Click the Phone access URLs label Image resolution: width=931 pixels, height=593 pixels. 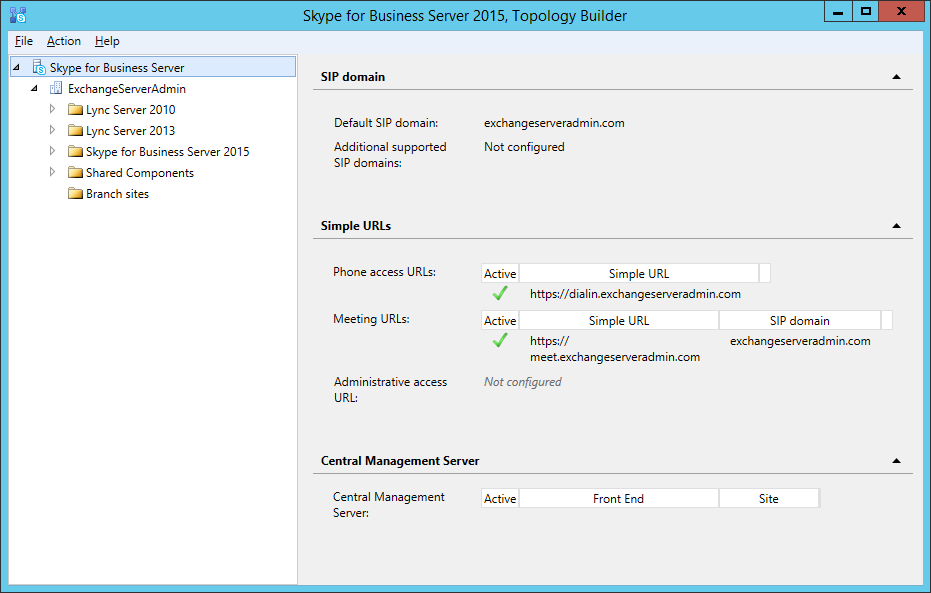384,272
